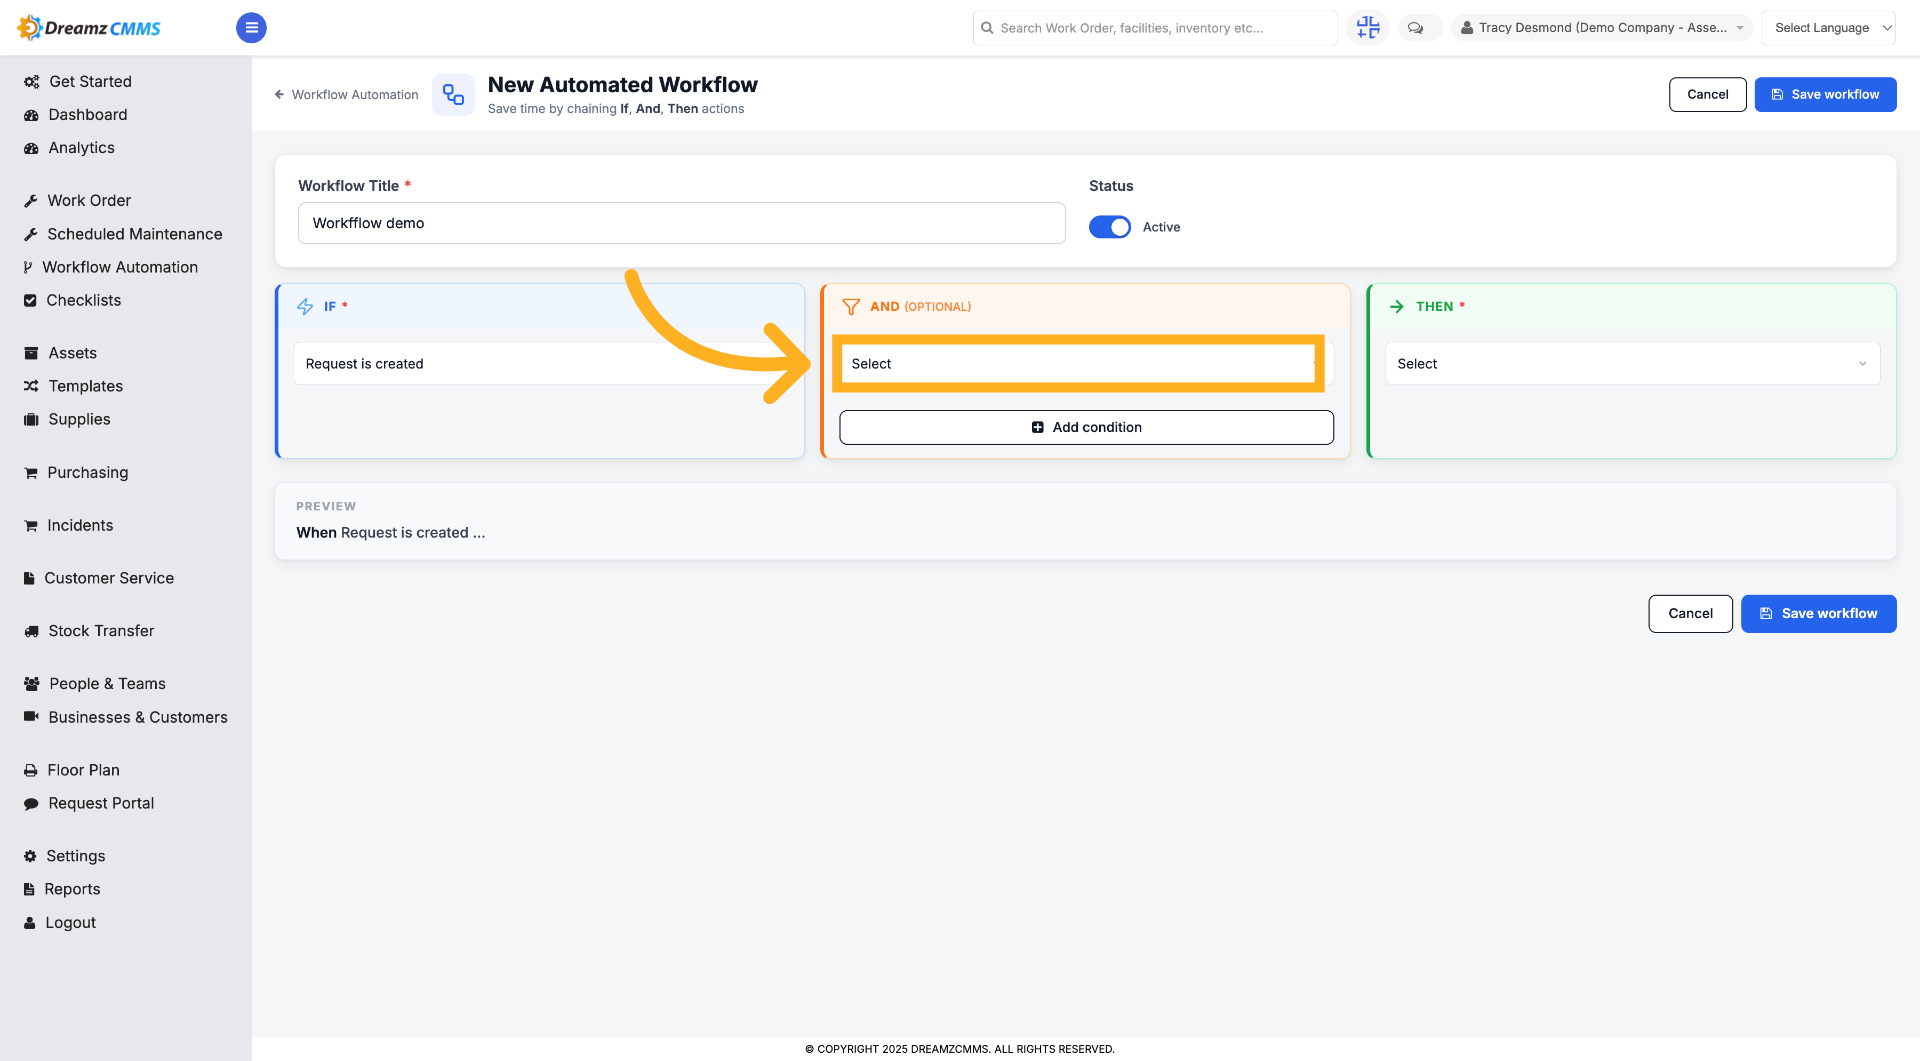Open the Select Language dropdown
Image resolution: width=1920 pixels, height=1061 pixels.
(x=1828, y=28)
